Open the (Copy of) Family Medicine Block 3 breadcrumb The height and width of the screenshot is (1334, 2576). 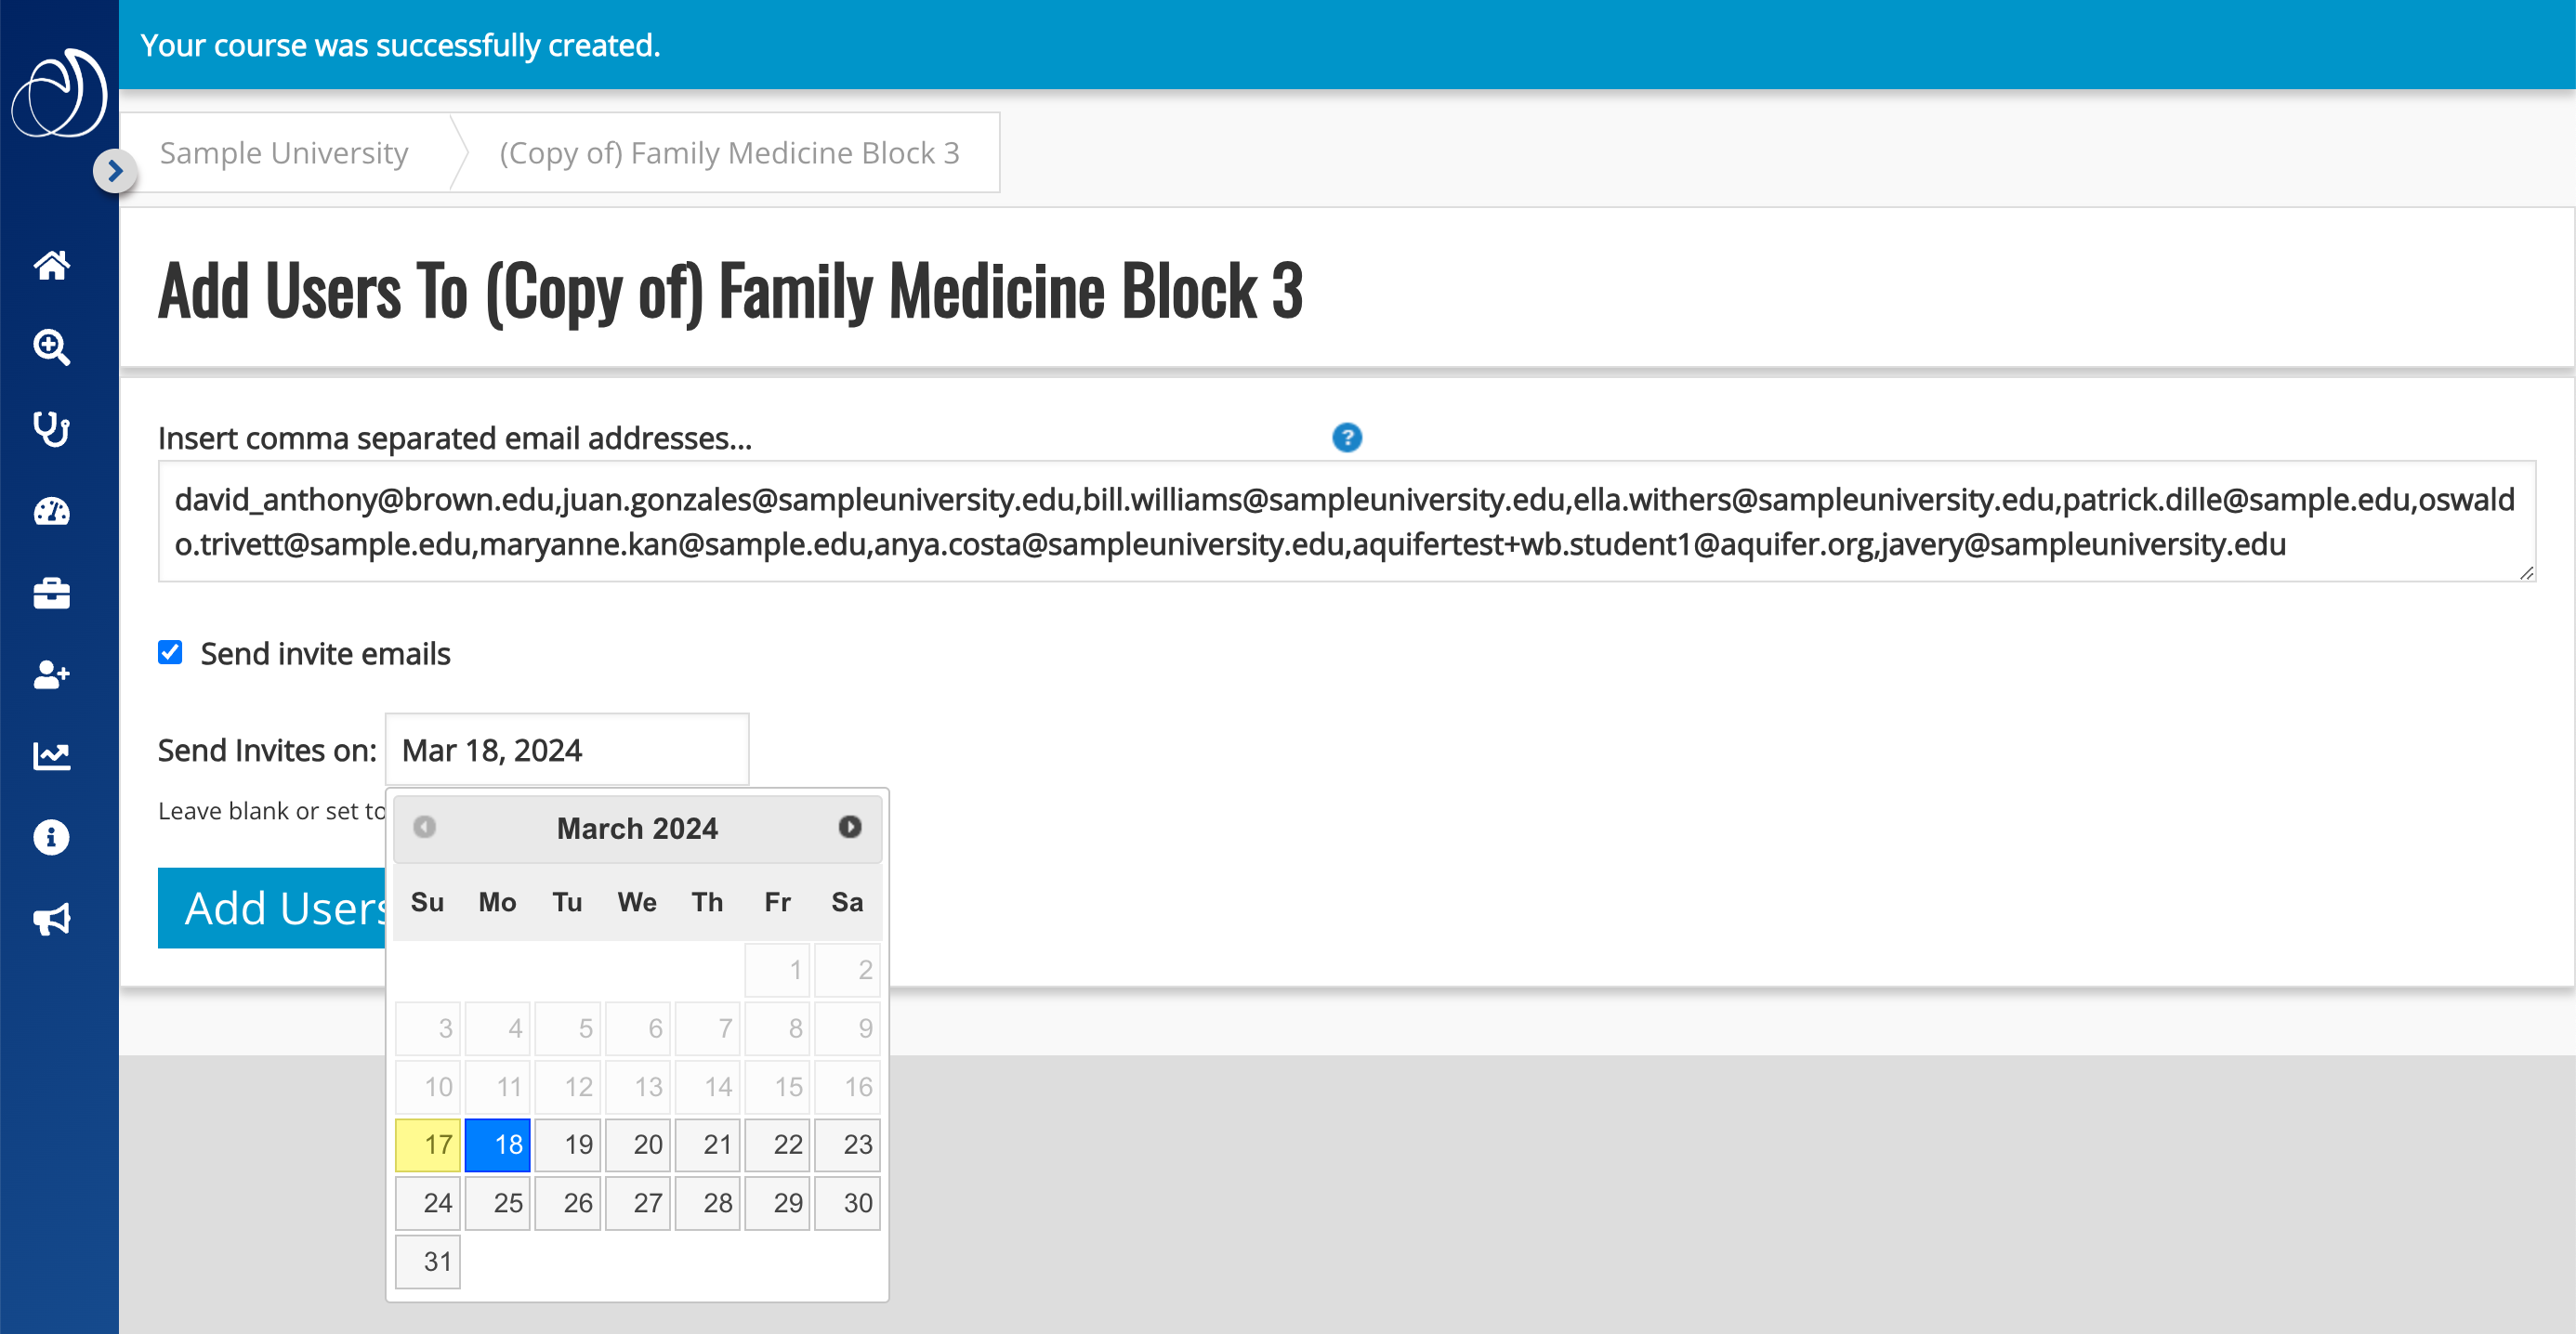click(729, 153)
